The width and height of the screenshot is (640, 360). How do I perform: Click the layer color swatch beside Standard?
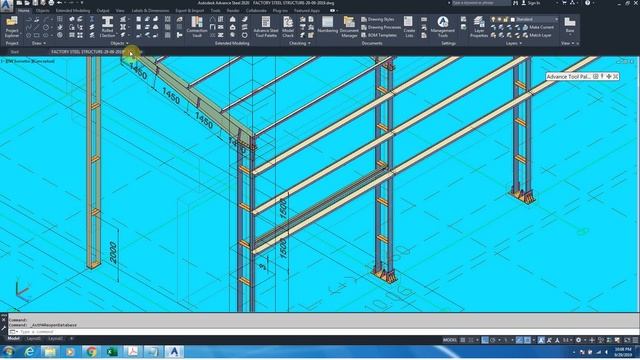[513, 19]
